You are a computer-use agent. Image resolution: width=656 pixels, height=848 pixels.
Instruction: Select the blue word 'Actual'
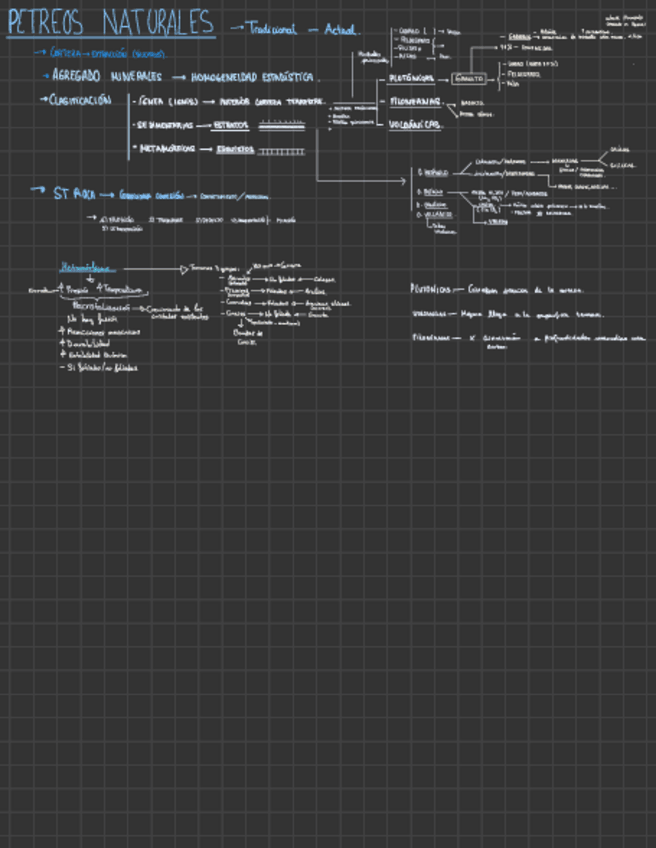click(x=341, y=29)
